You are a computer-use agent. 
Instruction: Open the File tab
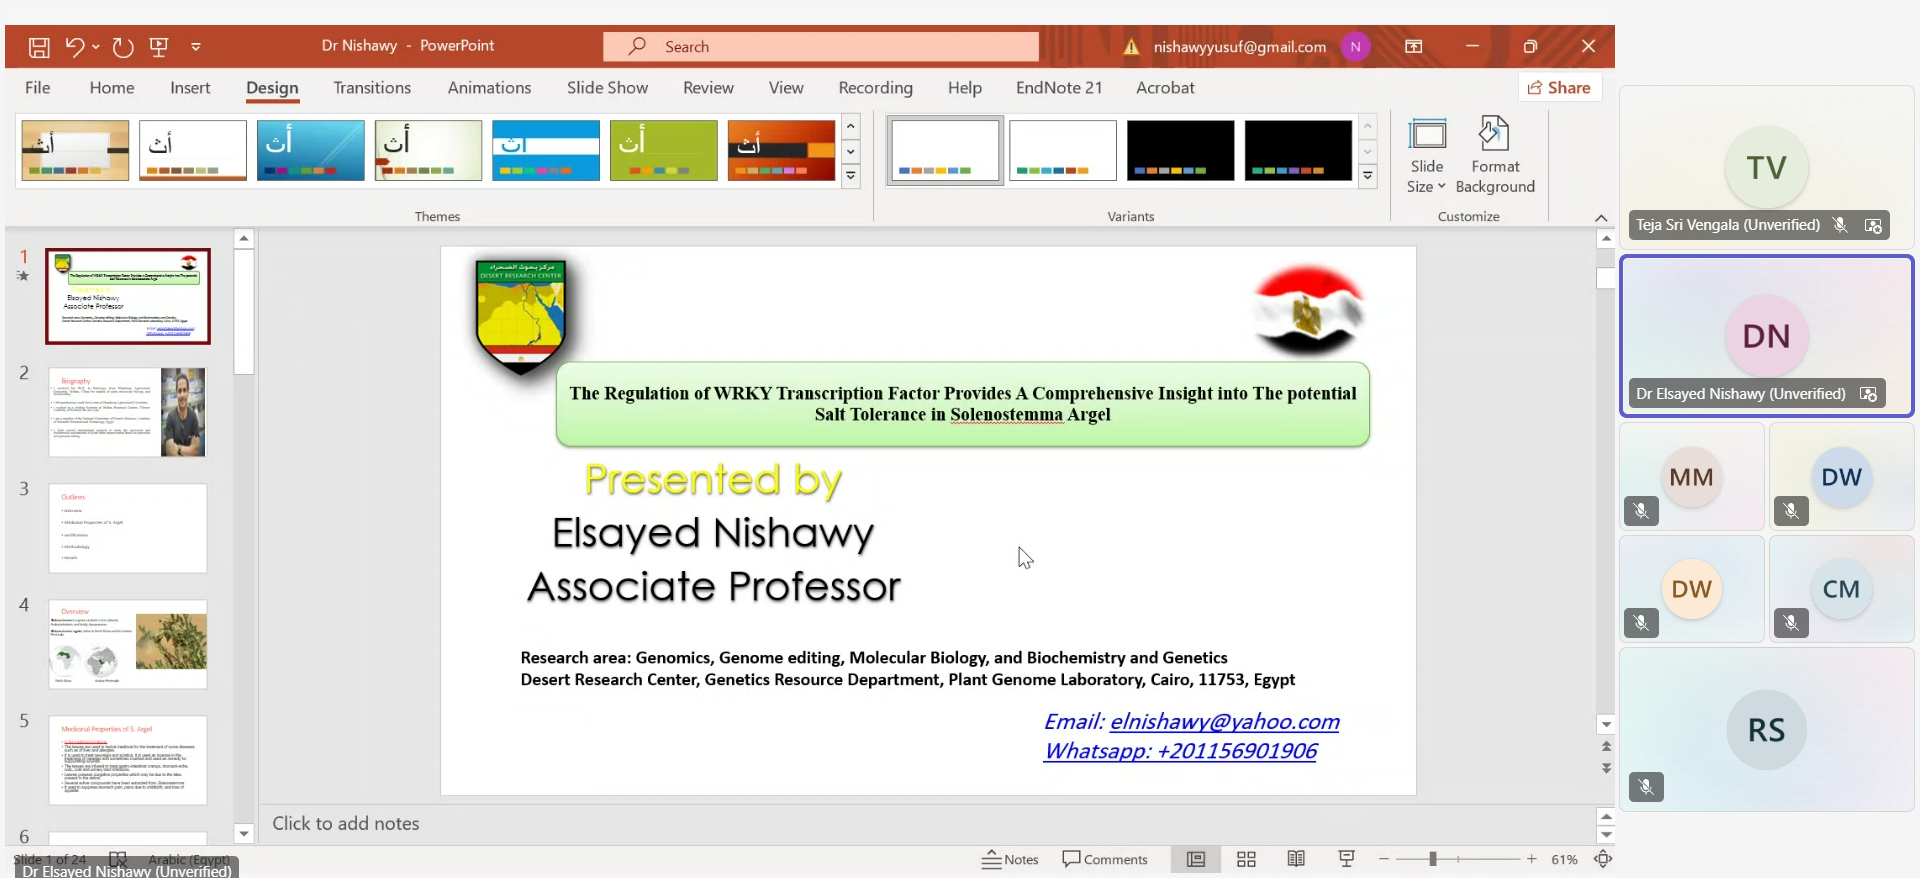pos(37,88)
